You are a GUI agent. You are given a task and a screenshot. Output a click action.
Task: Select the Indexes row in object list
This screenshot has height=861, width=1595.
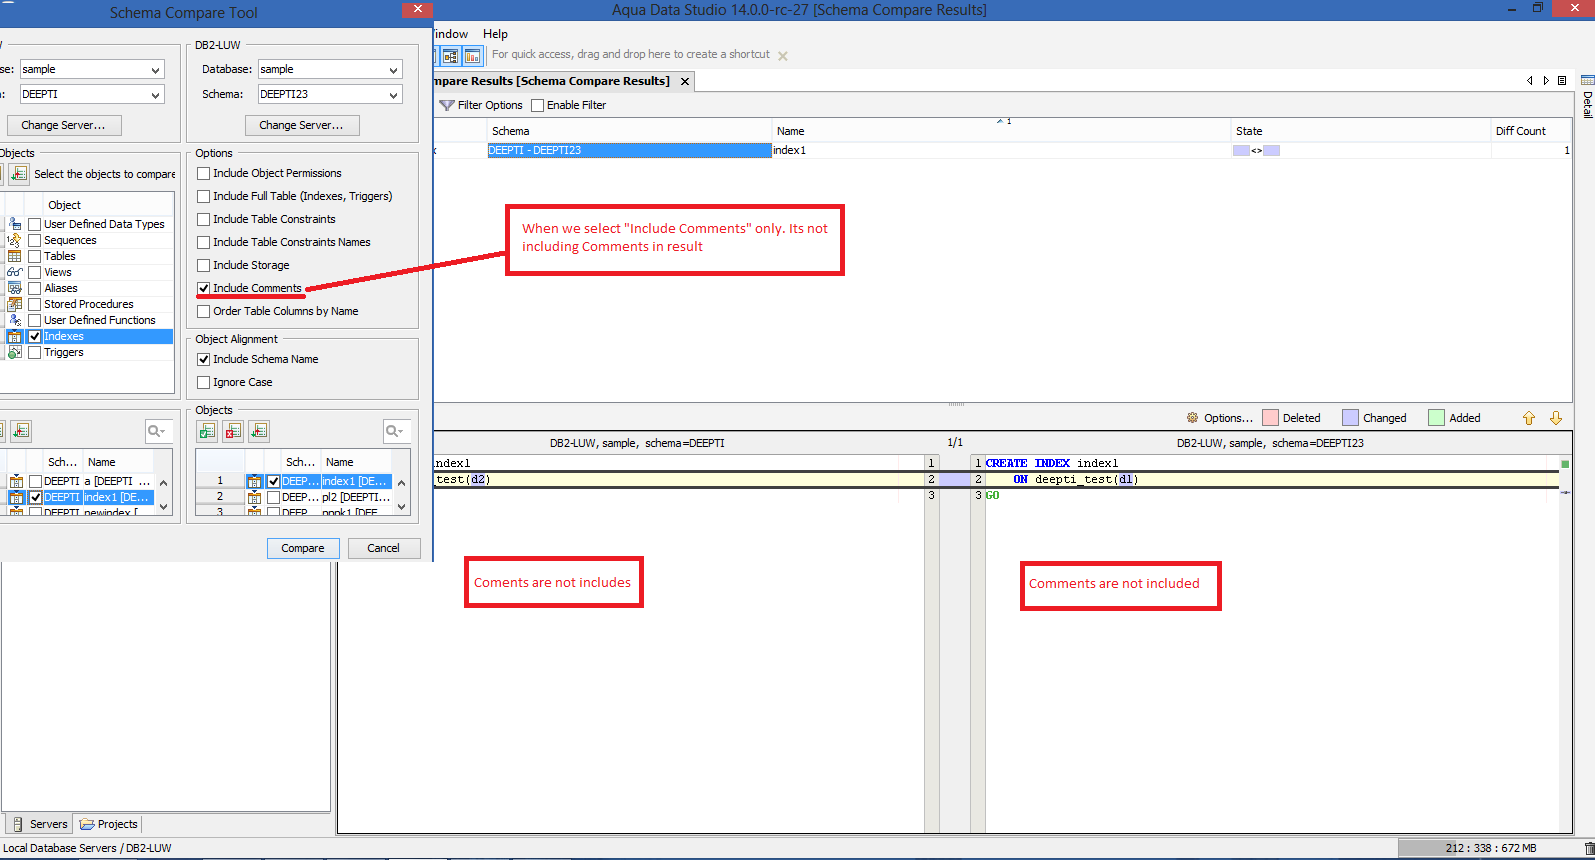89,336
